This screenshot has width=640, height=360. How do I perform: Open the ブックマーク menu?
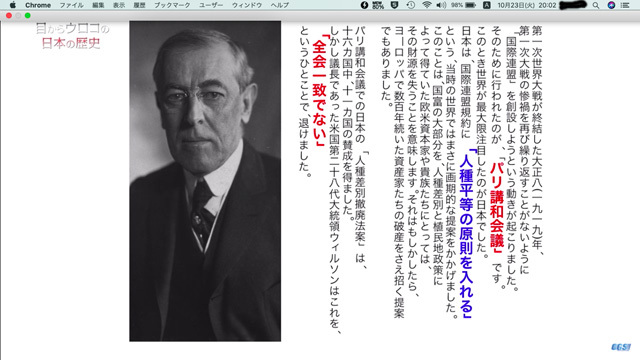click(x=172, y=5)
